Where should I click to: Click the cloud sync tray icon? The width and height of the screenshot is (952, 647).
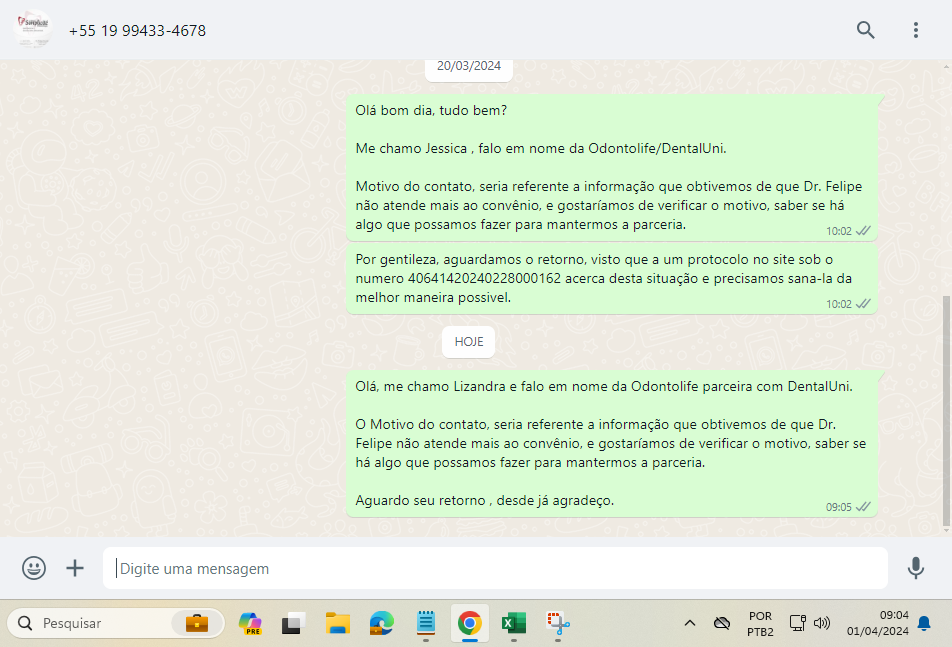point(722,623)
